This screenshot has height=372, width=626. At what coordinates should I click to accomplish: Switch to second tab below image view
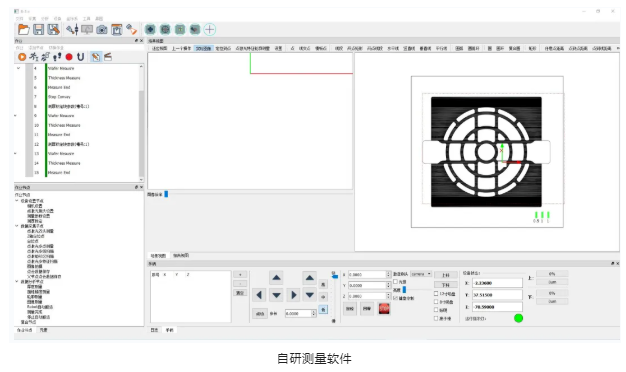[181, 255]
